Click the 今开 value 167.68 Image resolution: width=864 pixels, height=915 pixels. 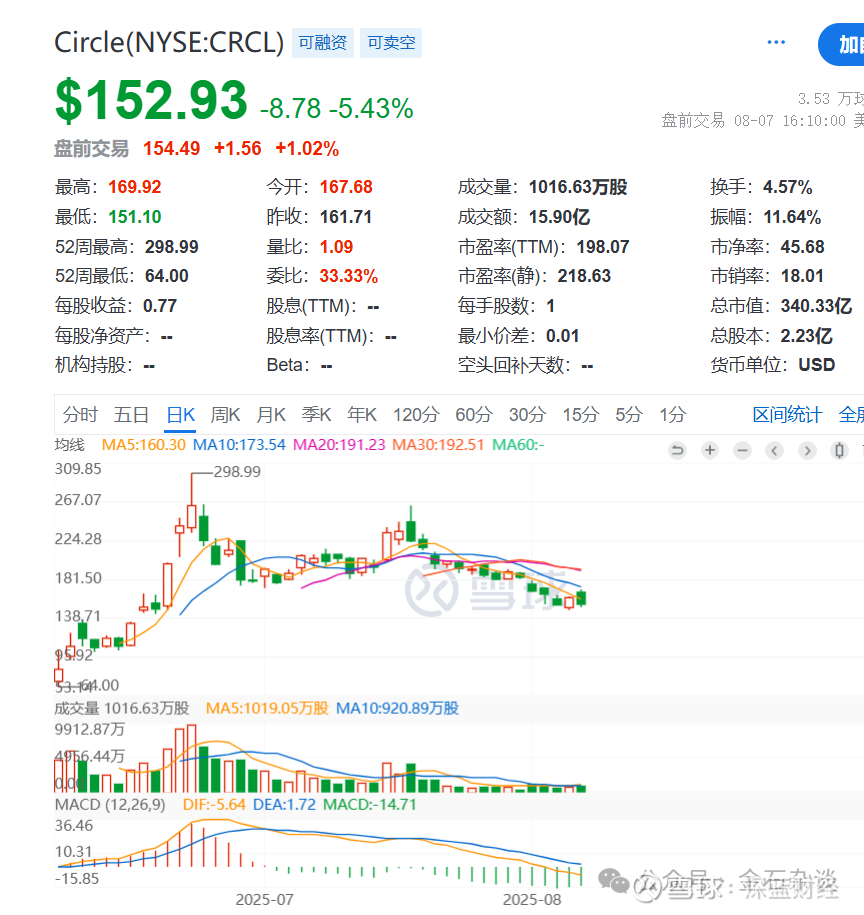pos(346,187)
